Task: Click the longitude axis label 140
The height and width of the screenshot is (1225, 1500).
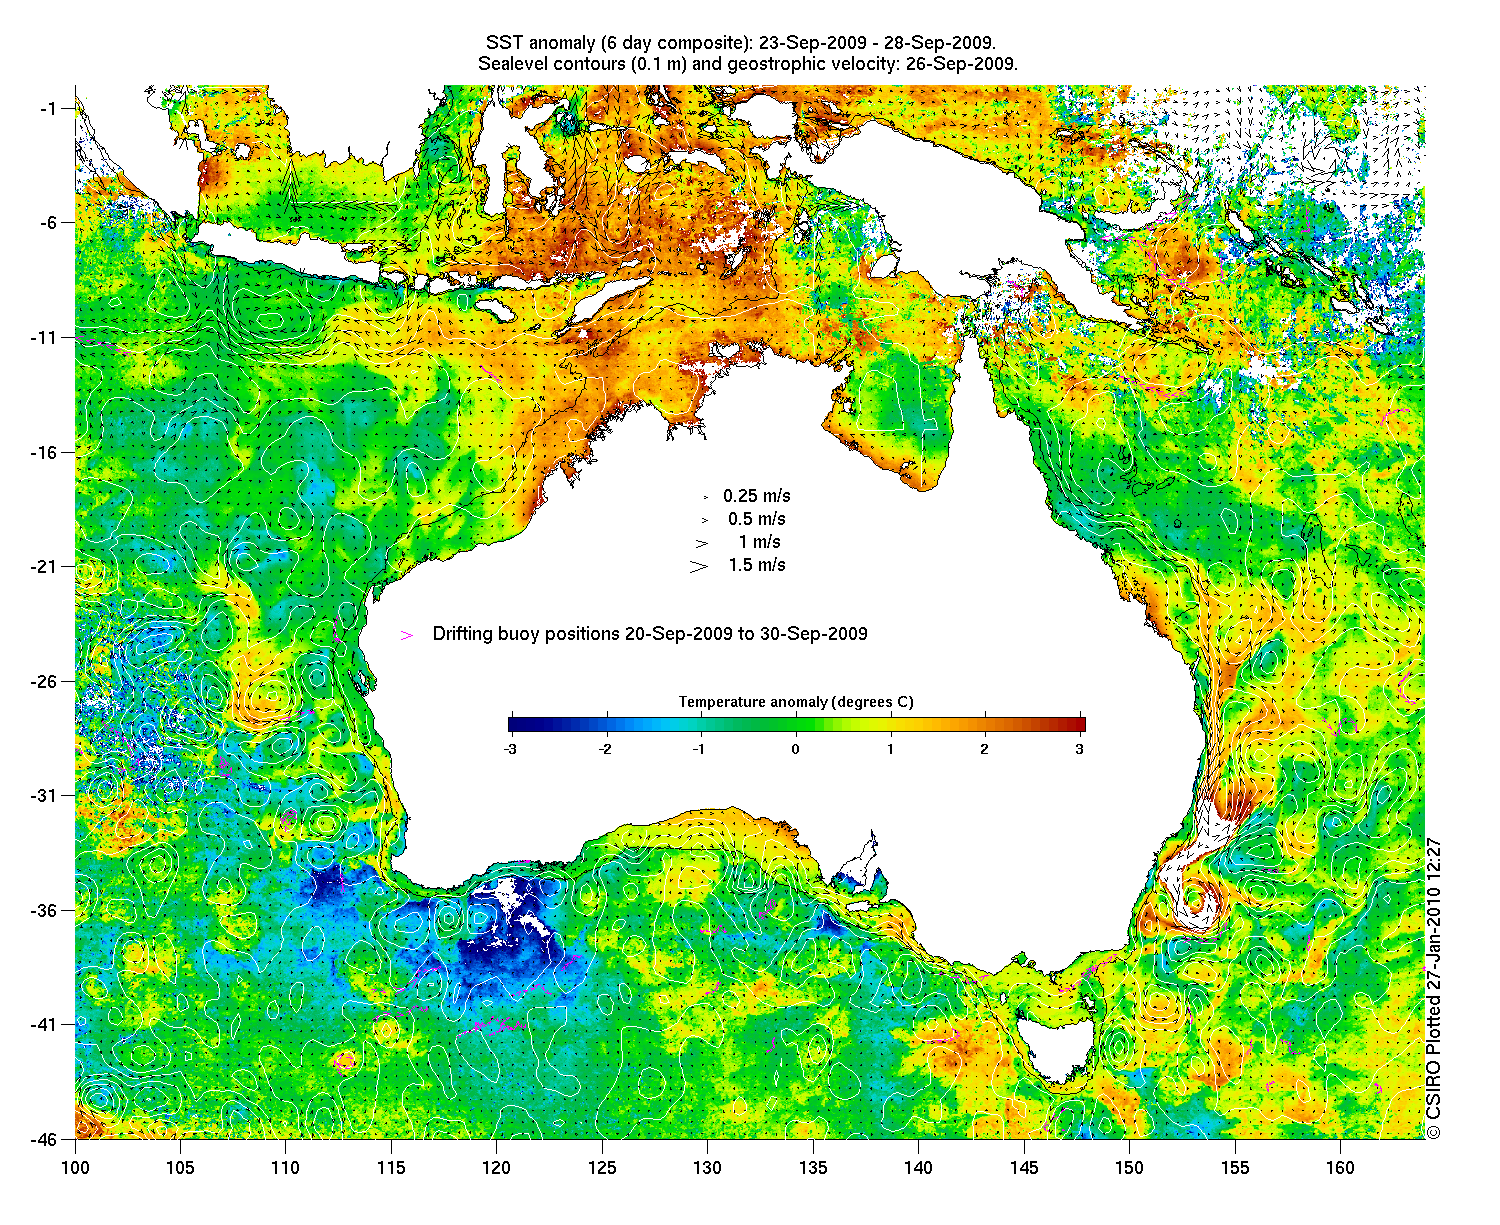Action: click(x=918, y=1168)
